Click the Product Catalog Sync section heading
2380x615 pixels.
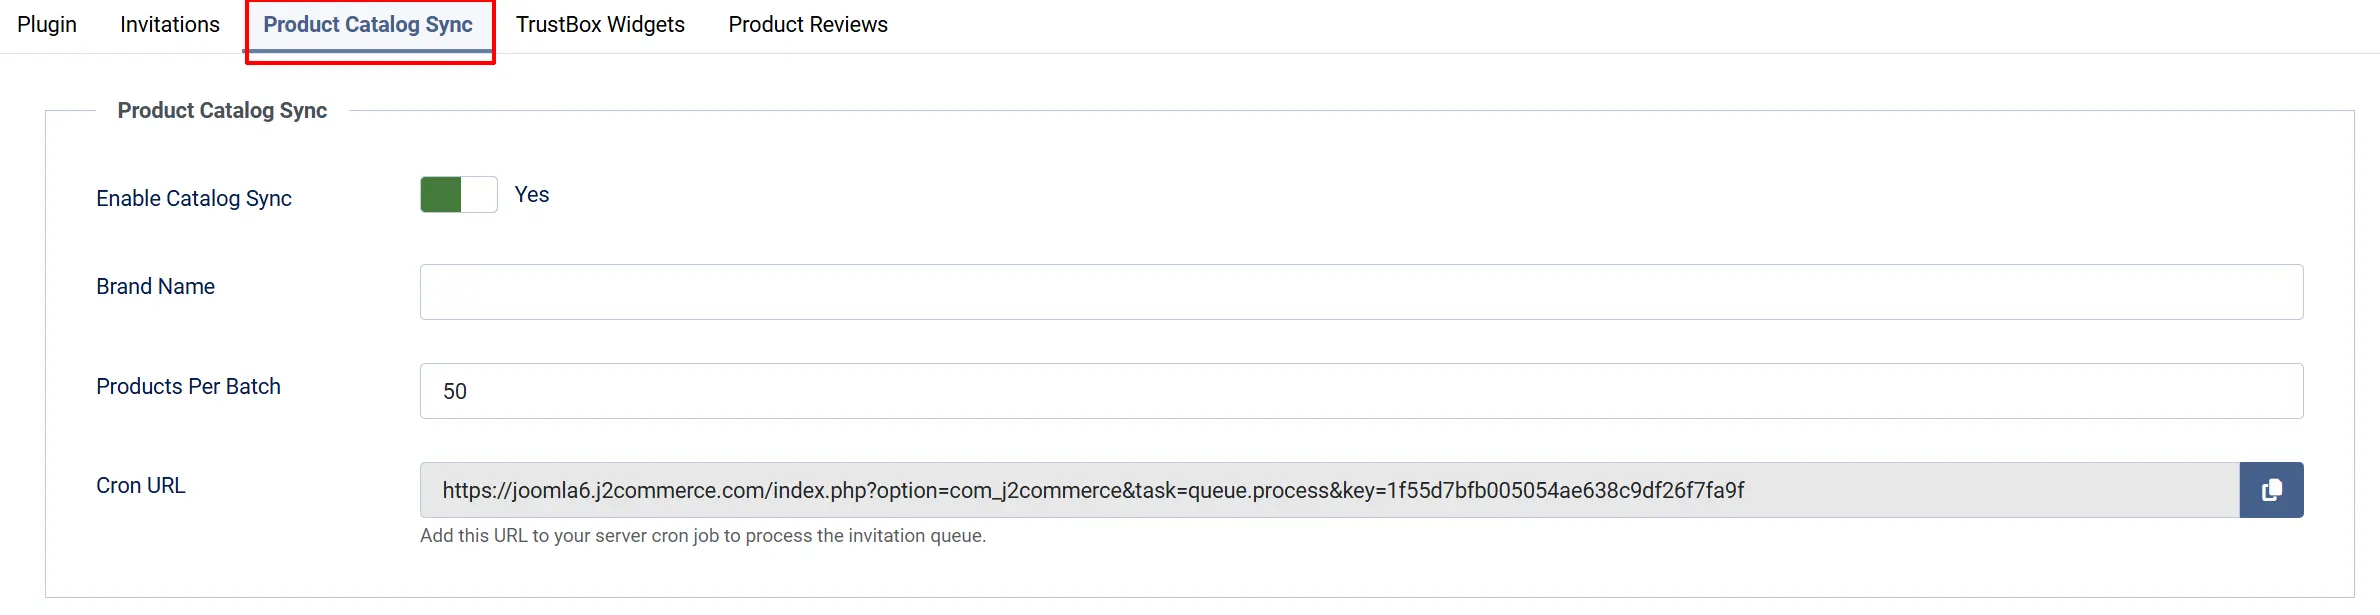[x=222, y=111]
